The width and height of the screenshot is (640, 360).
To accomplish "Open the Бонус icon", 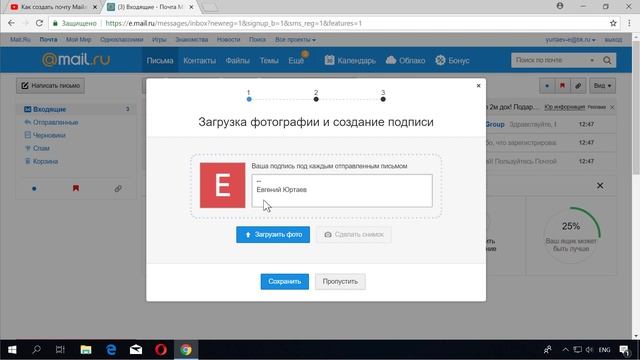I will tap(440, 60).
